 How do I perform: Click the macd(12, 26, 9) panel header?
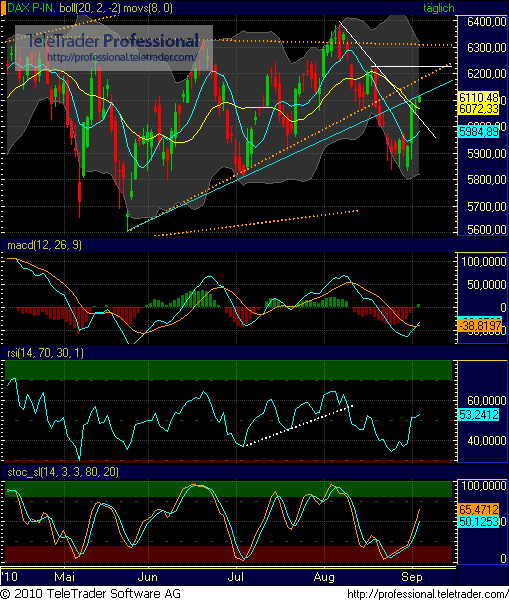[44, 245]
